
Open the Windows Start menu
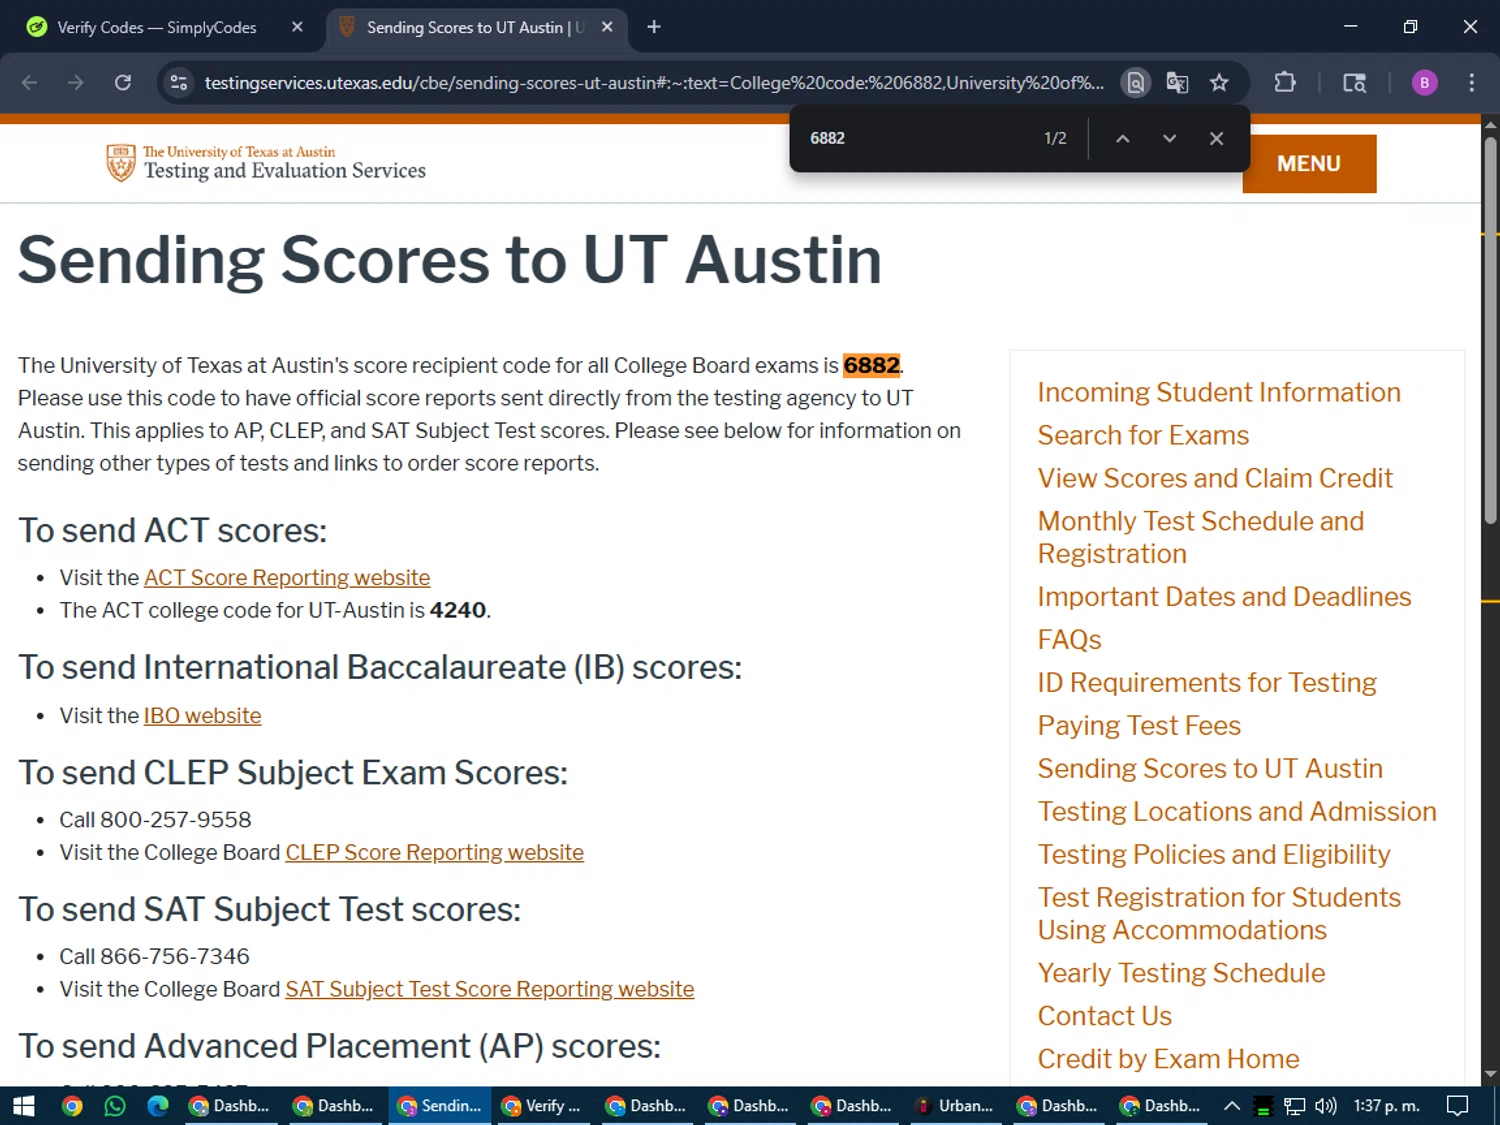[x=24, y=1105]
